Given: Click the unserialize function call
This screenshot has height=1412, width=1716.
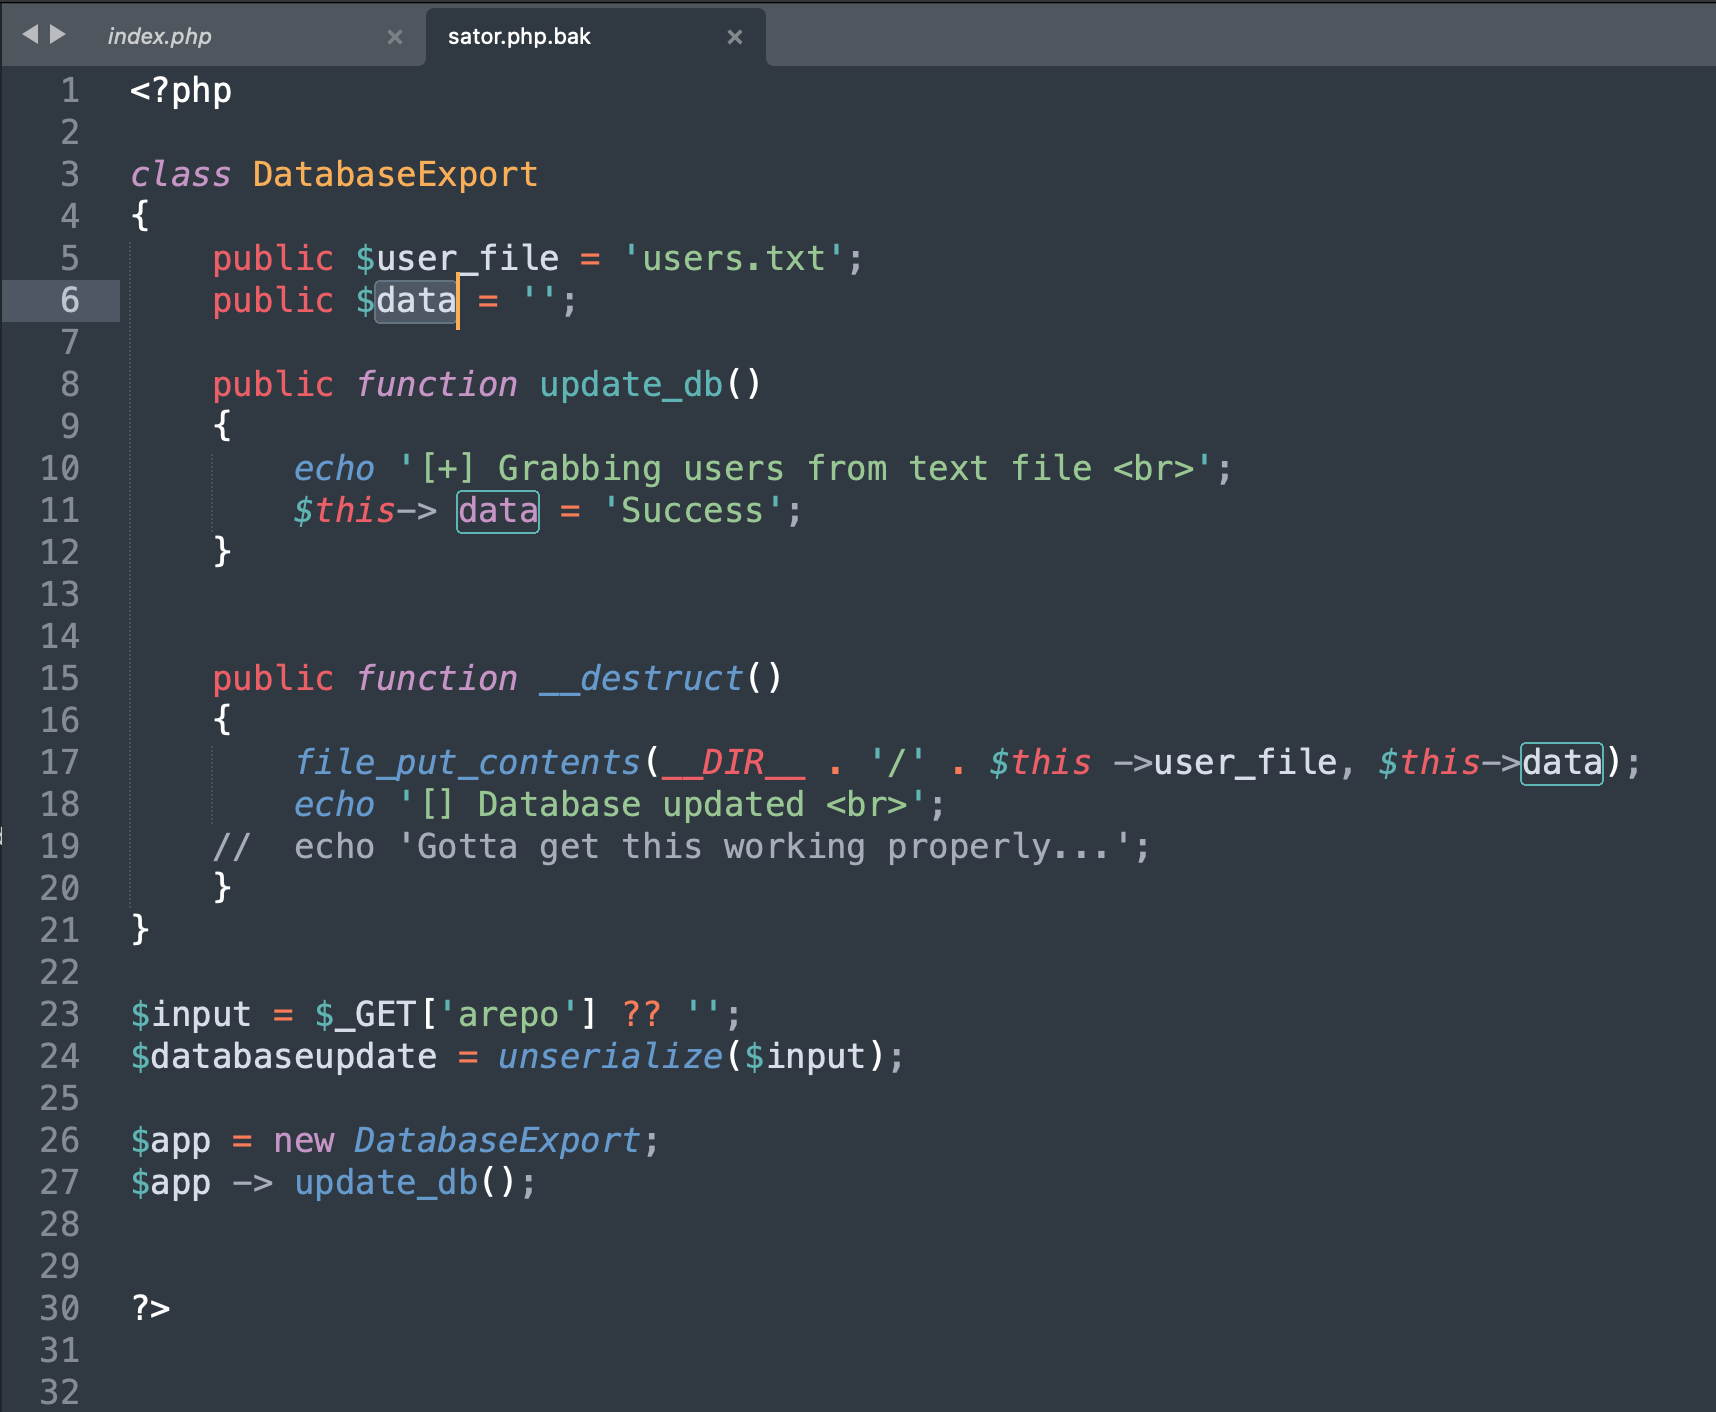Looking at the screenshot, I should click(610, 1057).
